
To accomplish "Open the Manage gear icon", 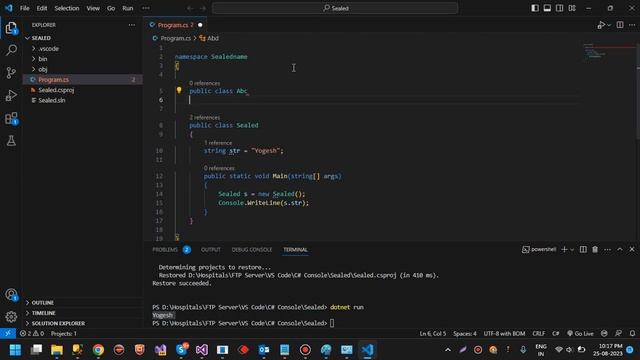I will (11, 317).
